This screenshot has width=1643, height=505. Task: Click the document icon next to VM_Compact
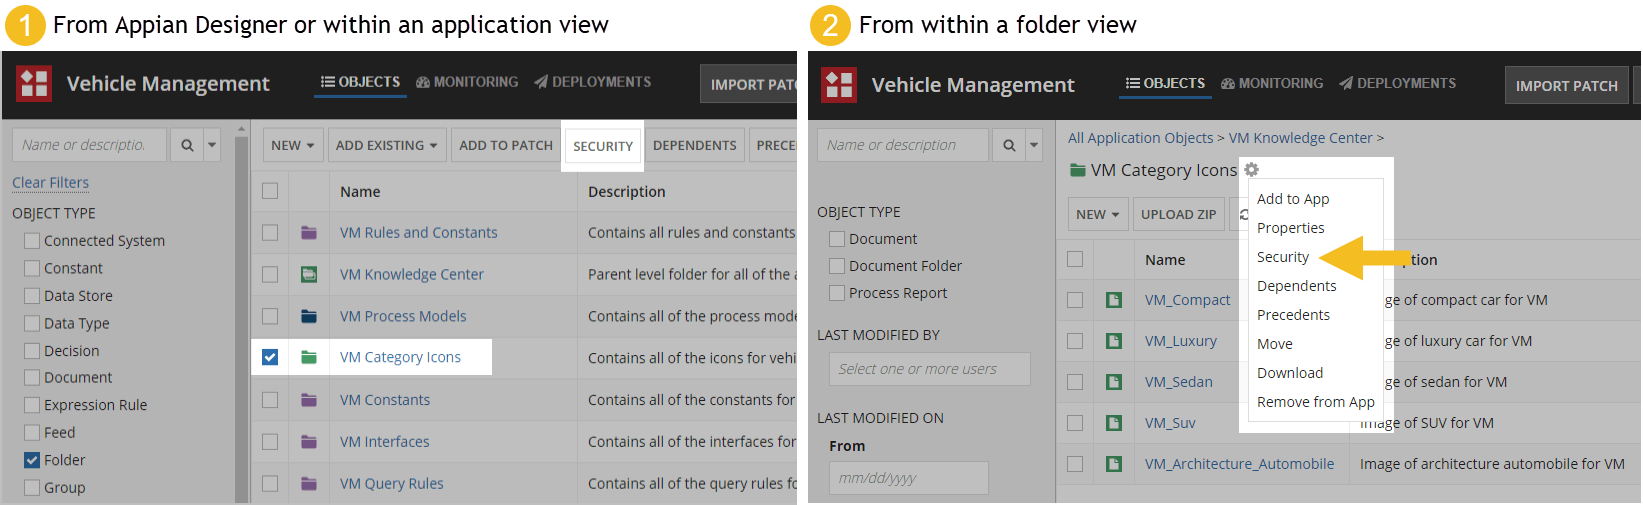[1114, 300]
